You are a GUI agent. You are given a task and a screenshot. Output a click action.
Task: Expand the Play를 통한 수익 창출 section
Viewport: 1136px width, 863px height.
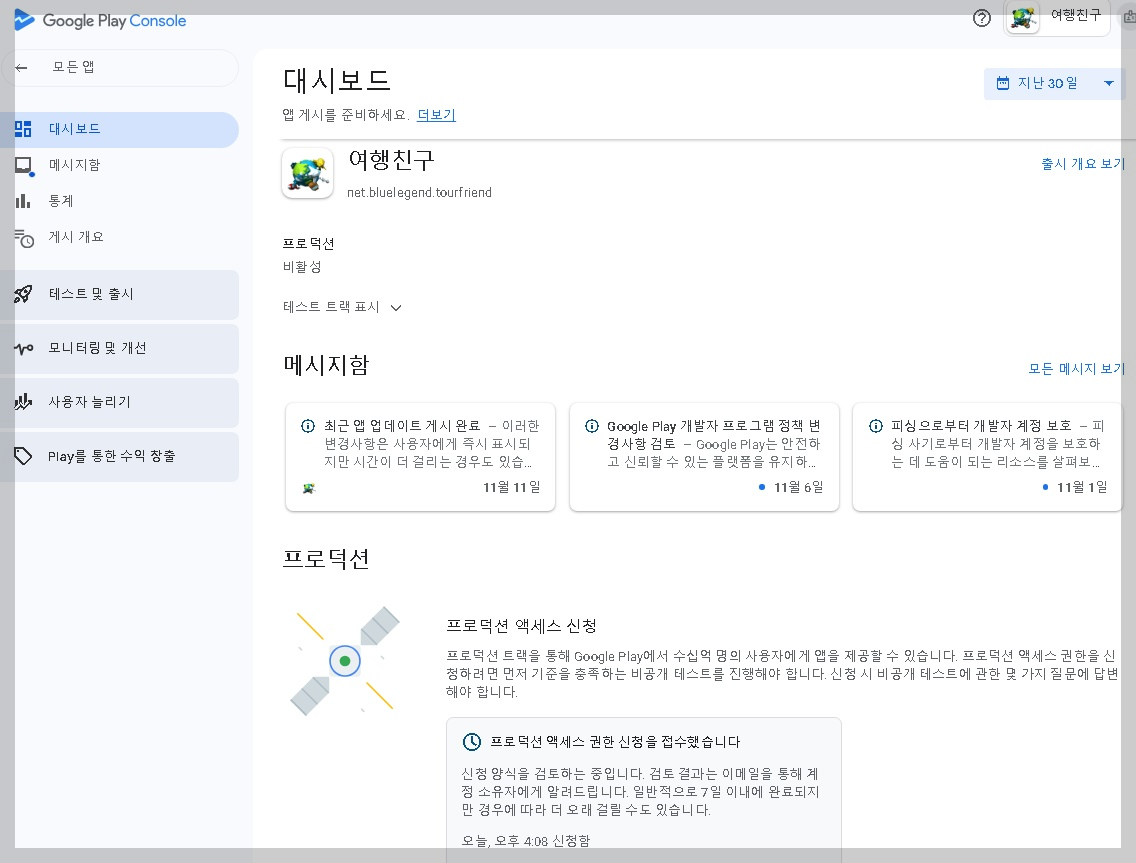(x=120, y=456)
